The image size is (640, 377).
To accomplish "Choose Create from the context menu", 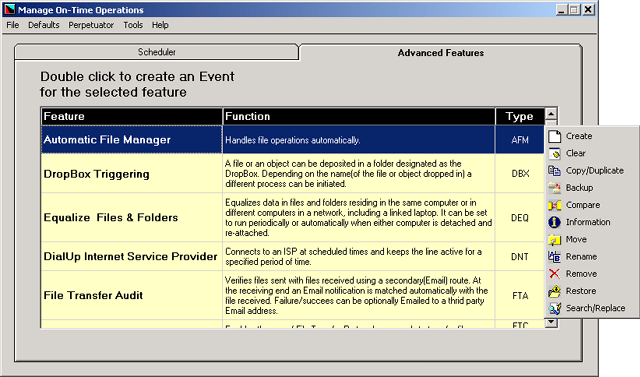I will coord(592,136).
